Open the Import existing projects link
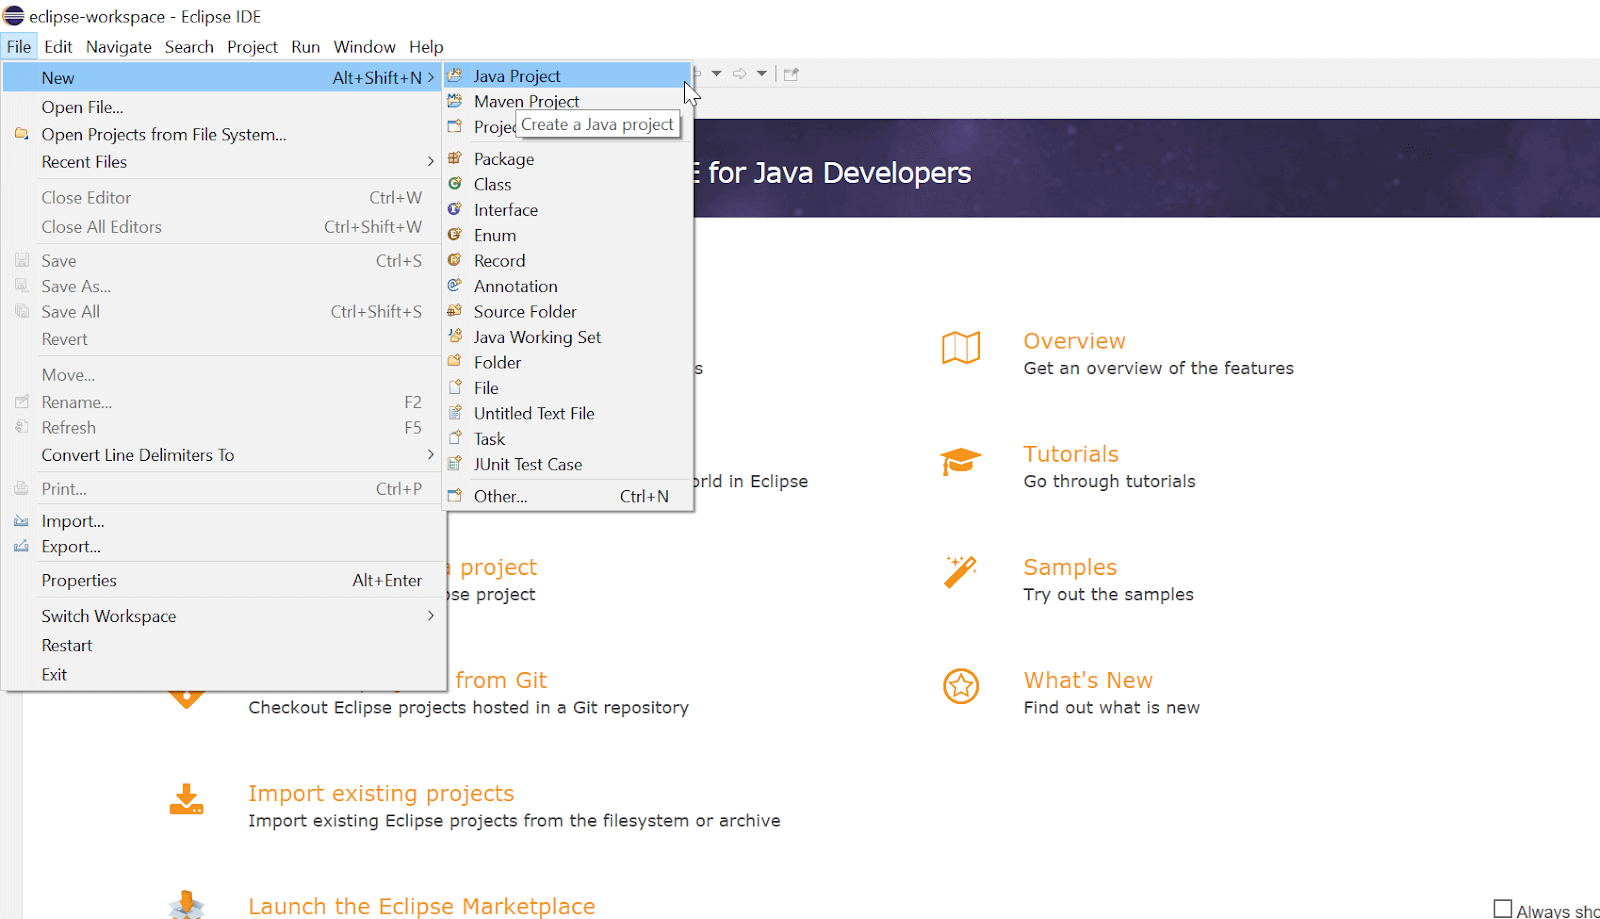The width and height of the screenshot is (1600, 919). [x=381, y=793]
